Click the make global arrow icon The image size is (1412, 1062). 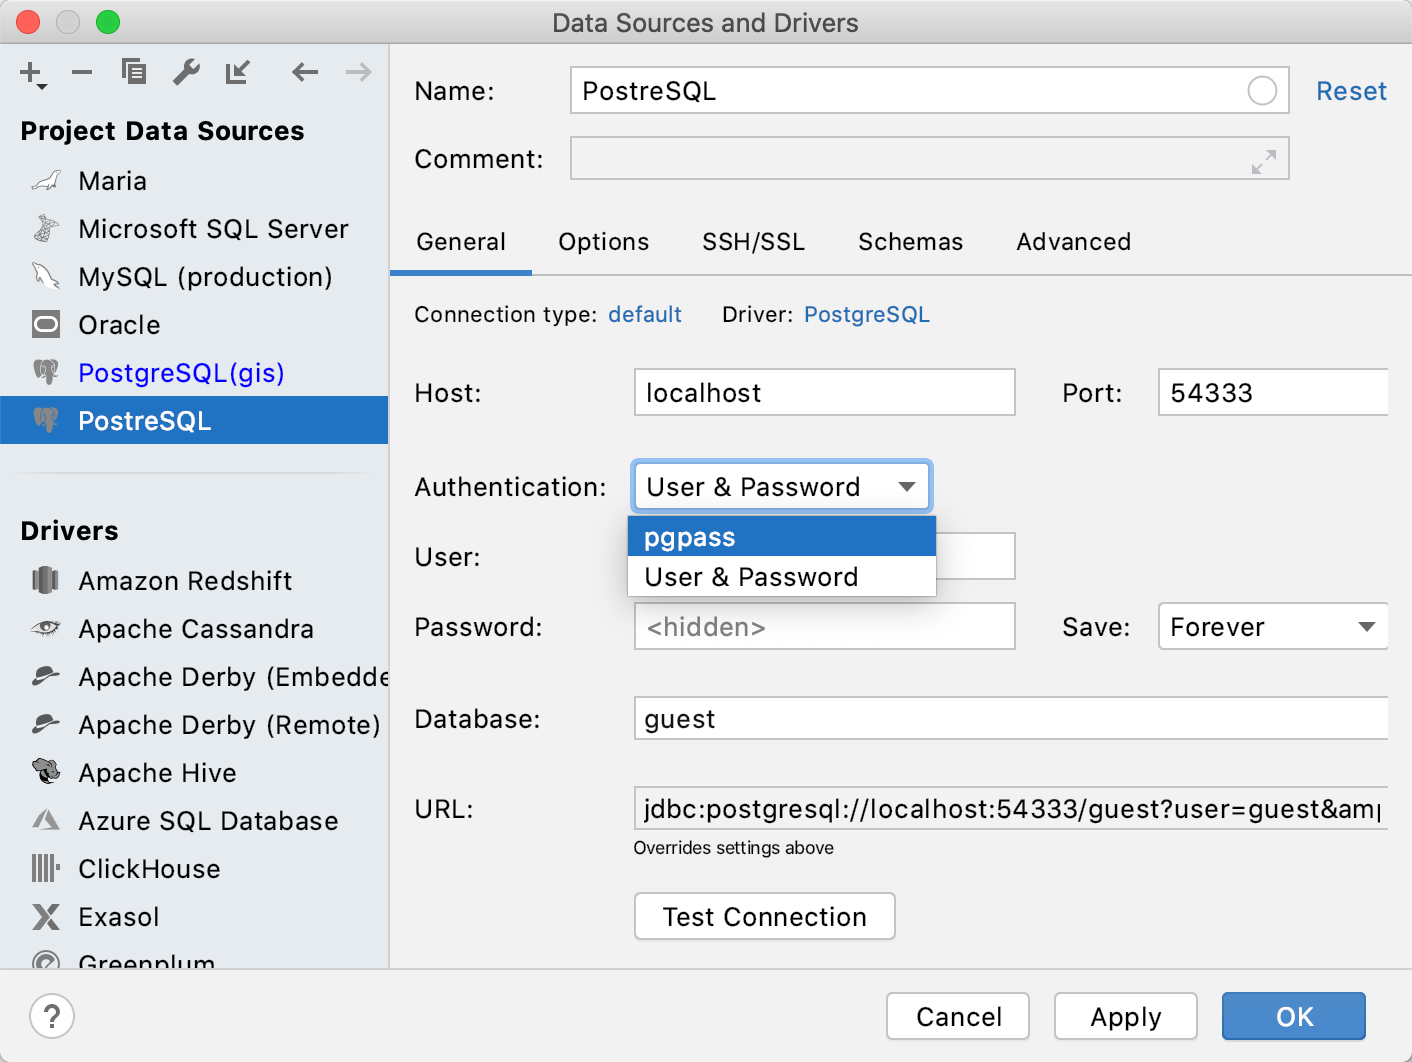coord(238,72)
